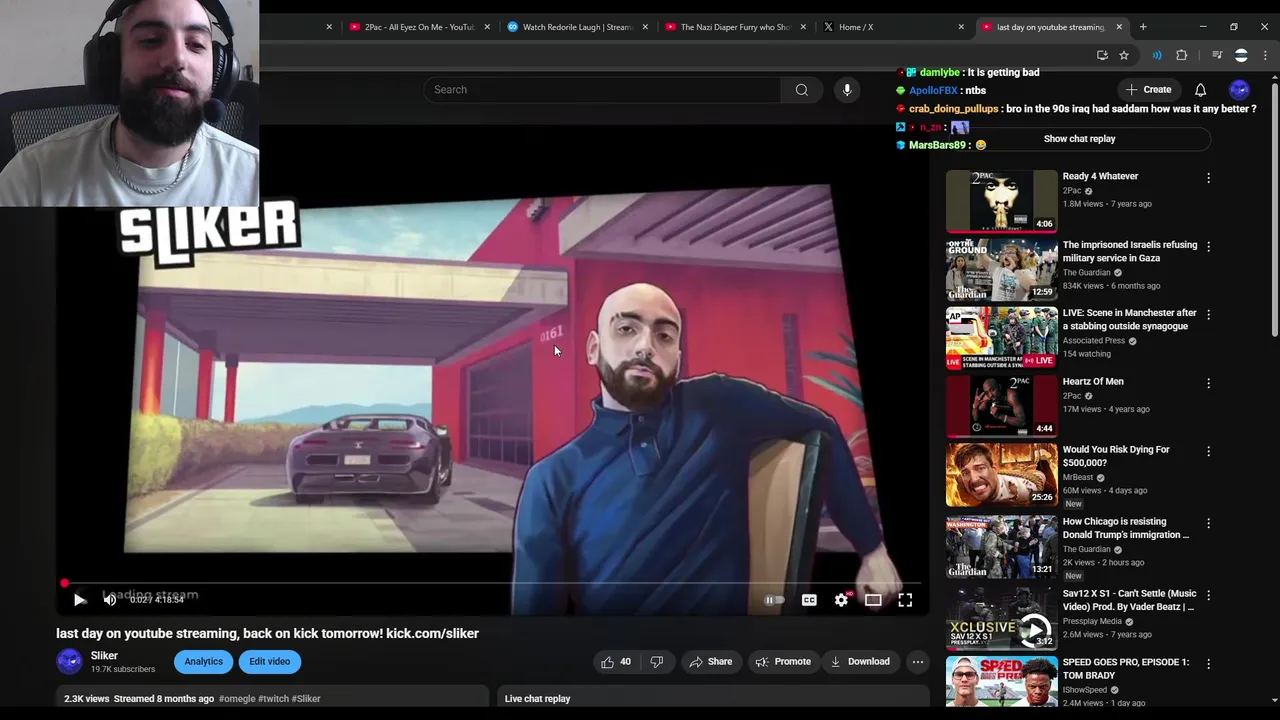The height and width of the screenshot is (720, 1280).
Task: Open Sliker channel avatar
Action: click(69, 661)
